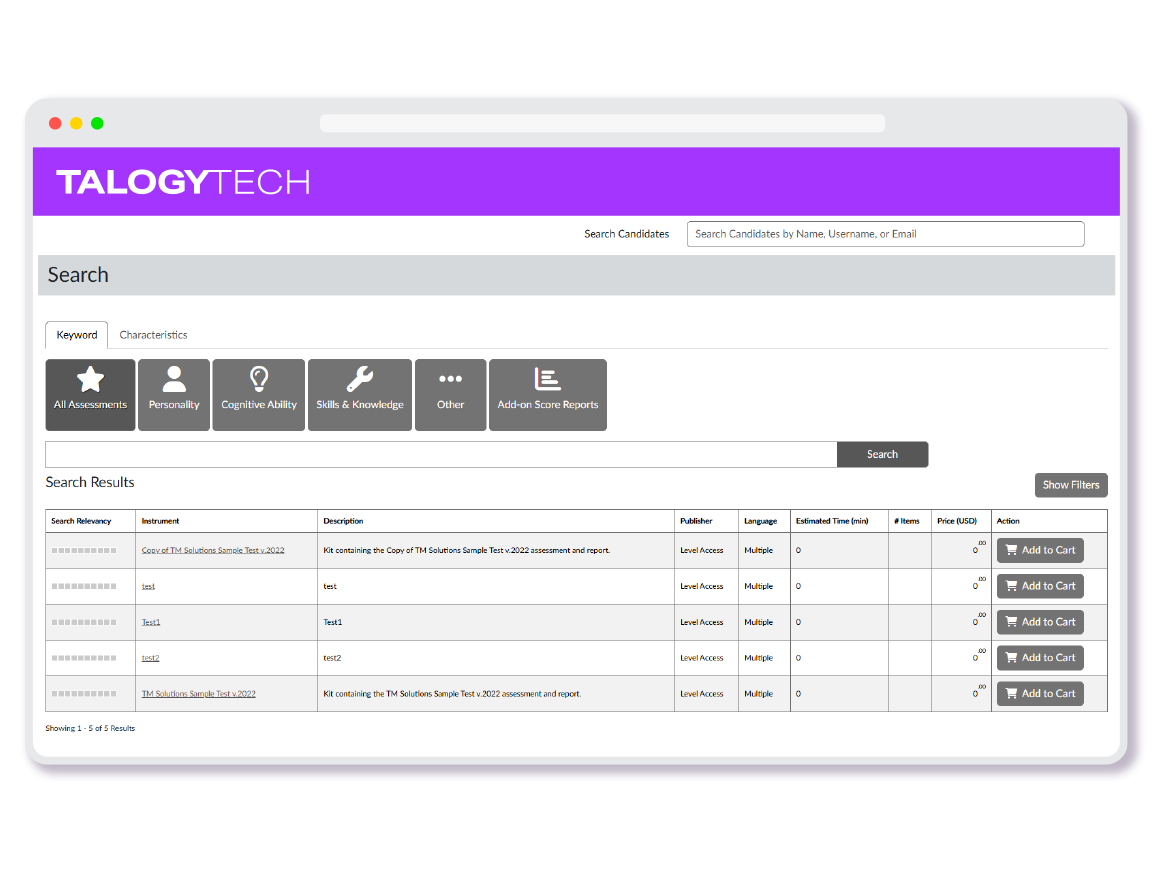
Task: Select the Other assessments ellipsis icon
Action: point(450,379)
